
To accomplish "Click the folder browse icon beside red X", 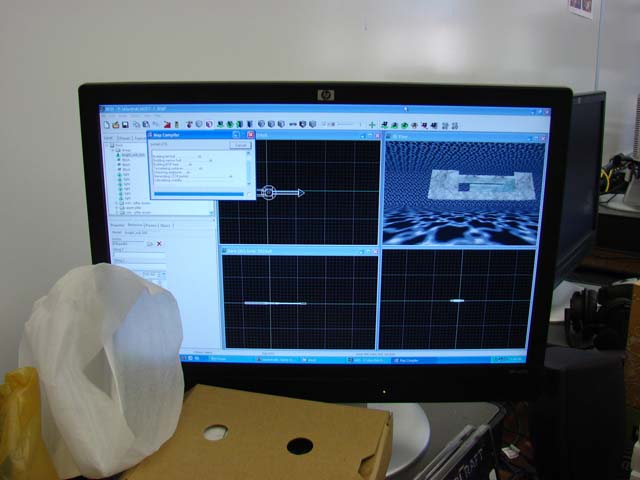I will pyautogui.click(x=149, y=244).
